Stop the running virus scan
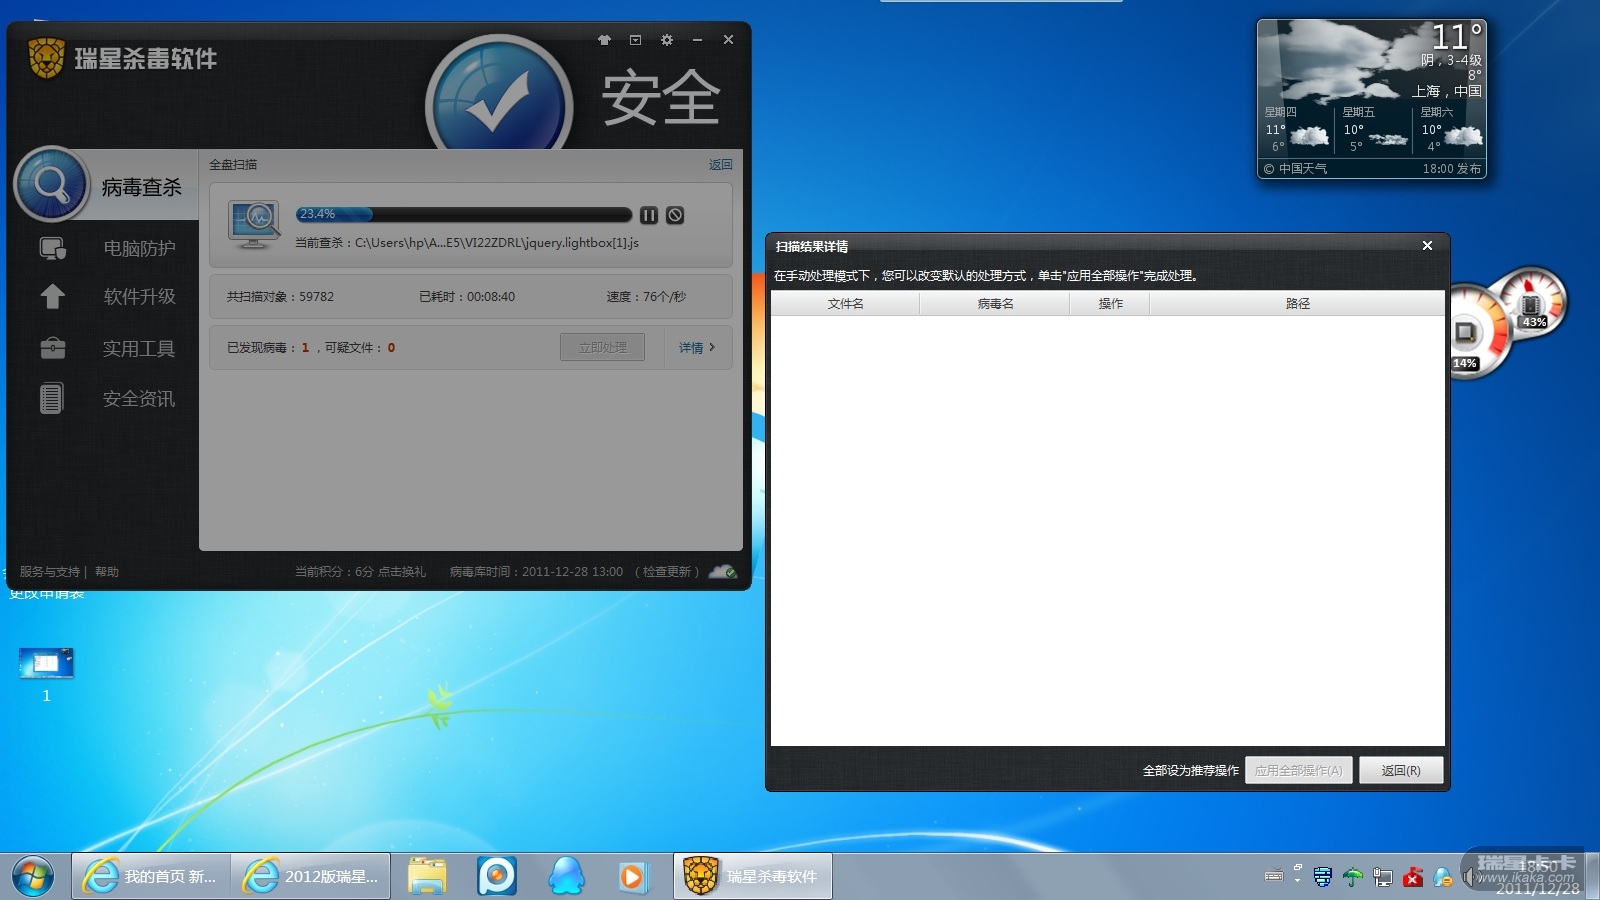Image resolution: width=1600 pixels, height=900 pixels. click(x=675, y=215)
